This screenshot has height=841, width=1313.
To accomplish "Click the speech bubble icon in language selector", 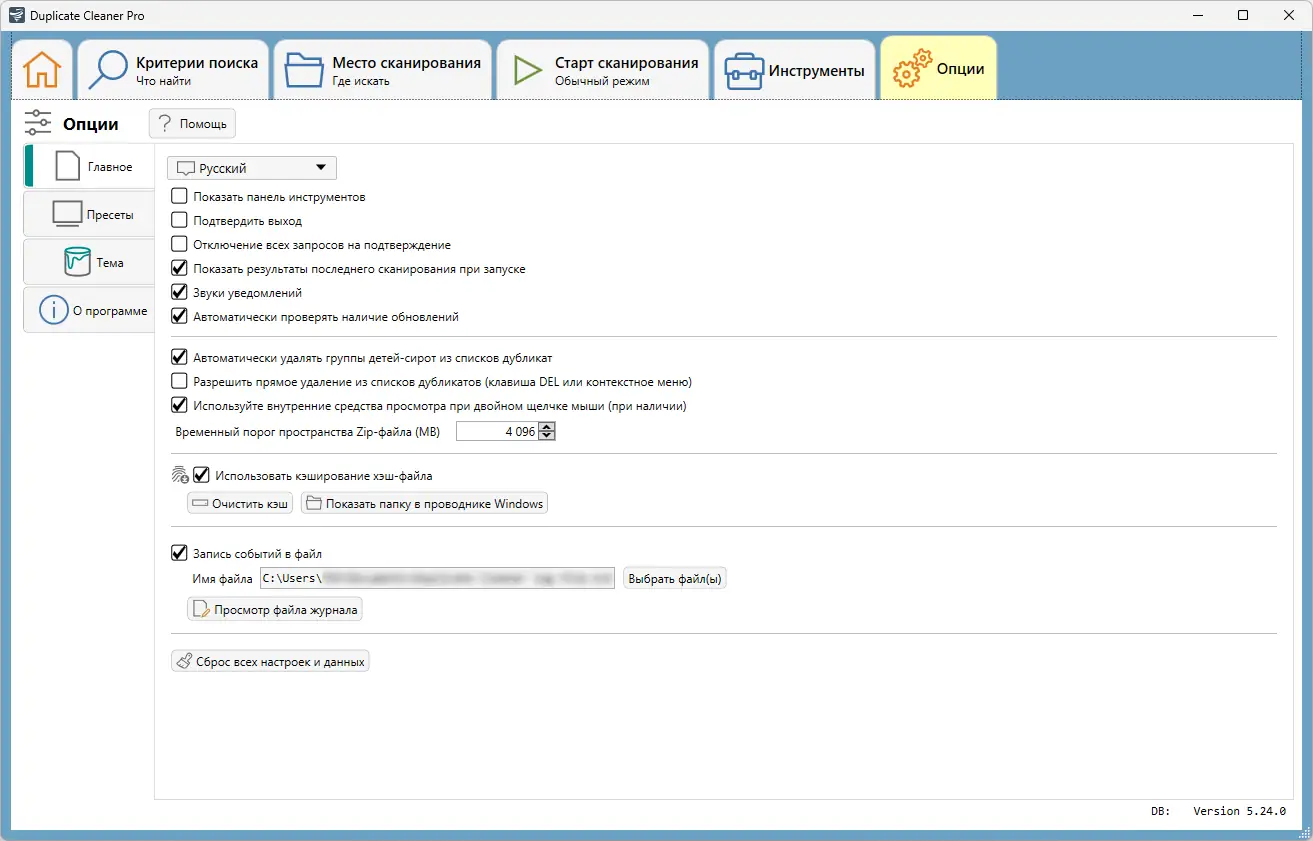I will (185, 169).
